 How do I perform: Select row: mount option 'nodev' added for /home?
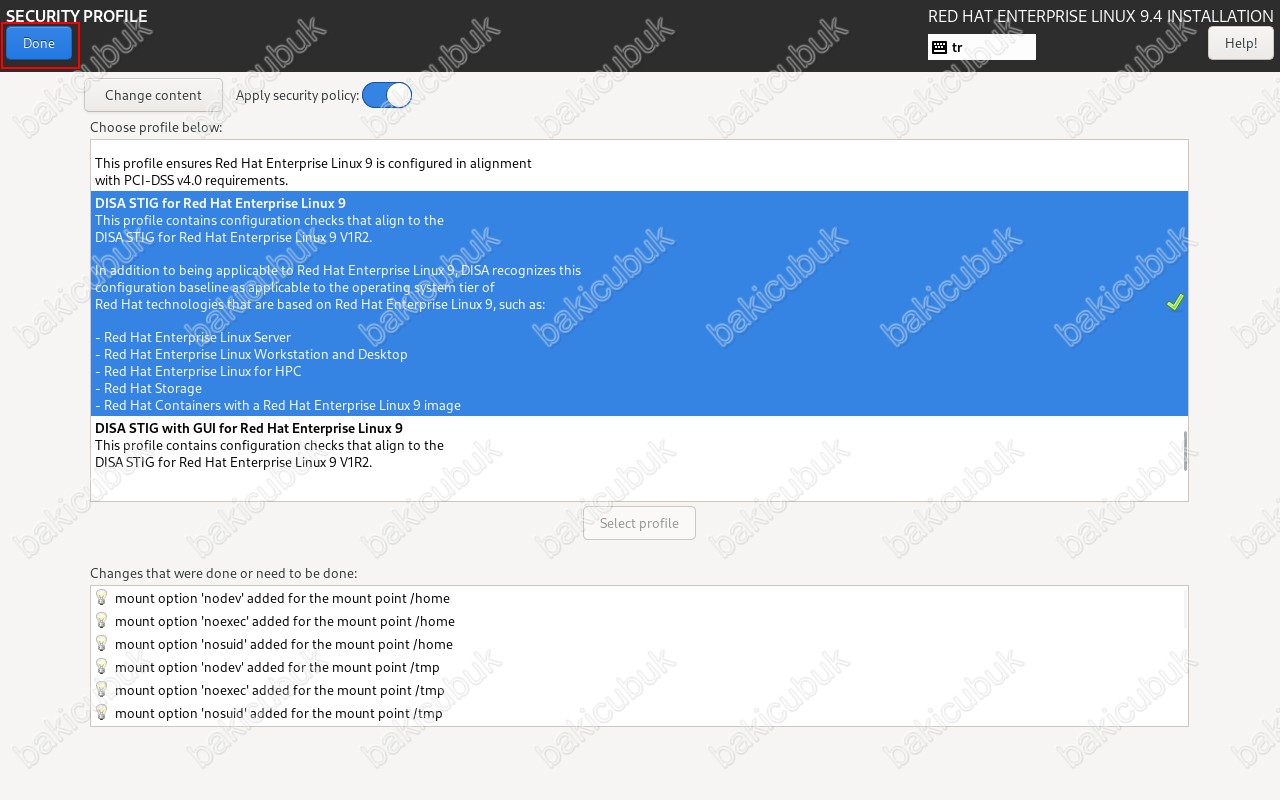637,598
